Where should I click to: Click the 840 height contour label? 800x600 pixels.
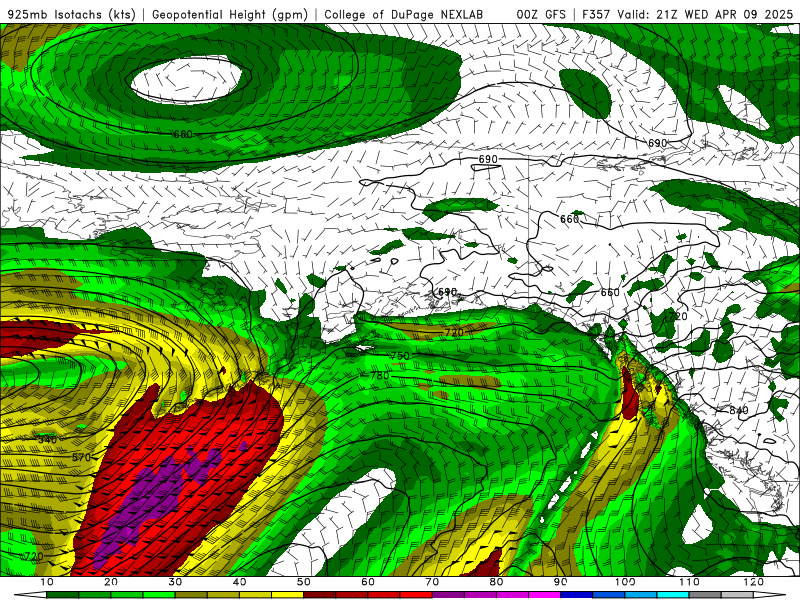[x=738, y=410]
